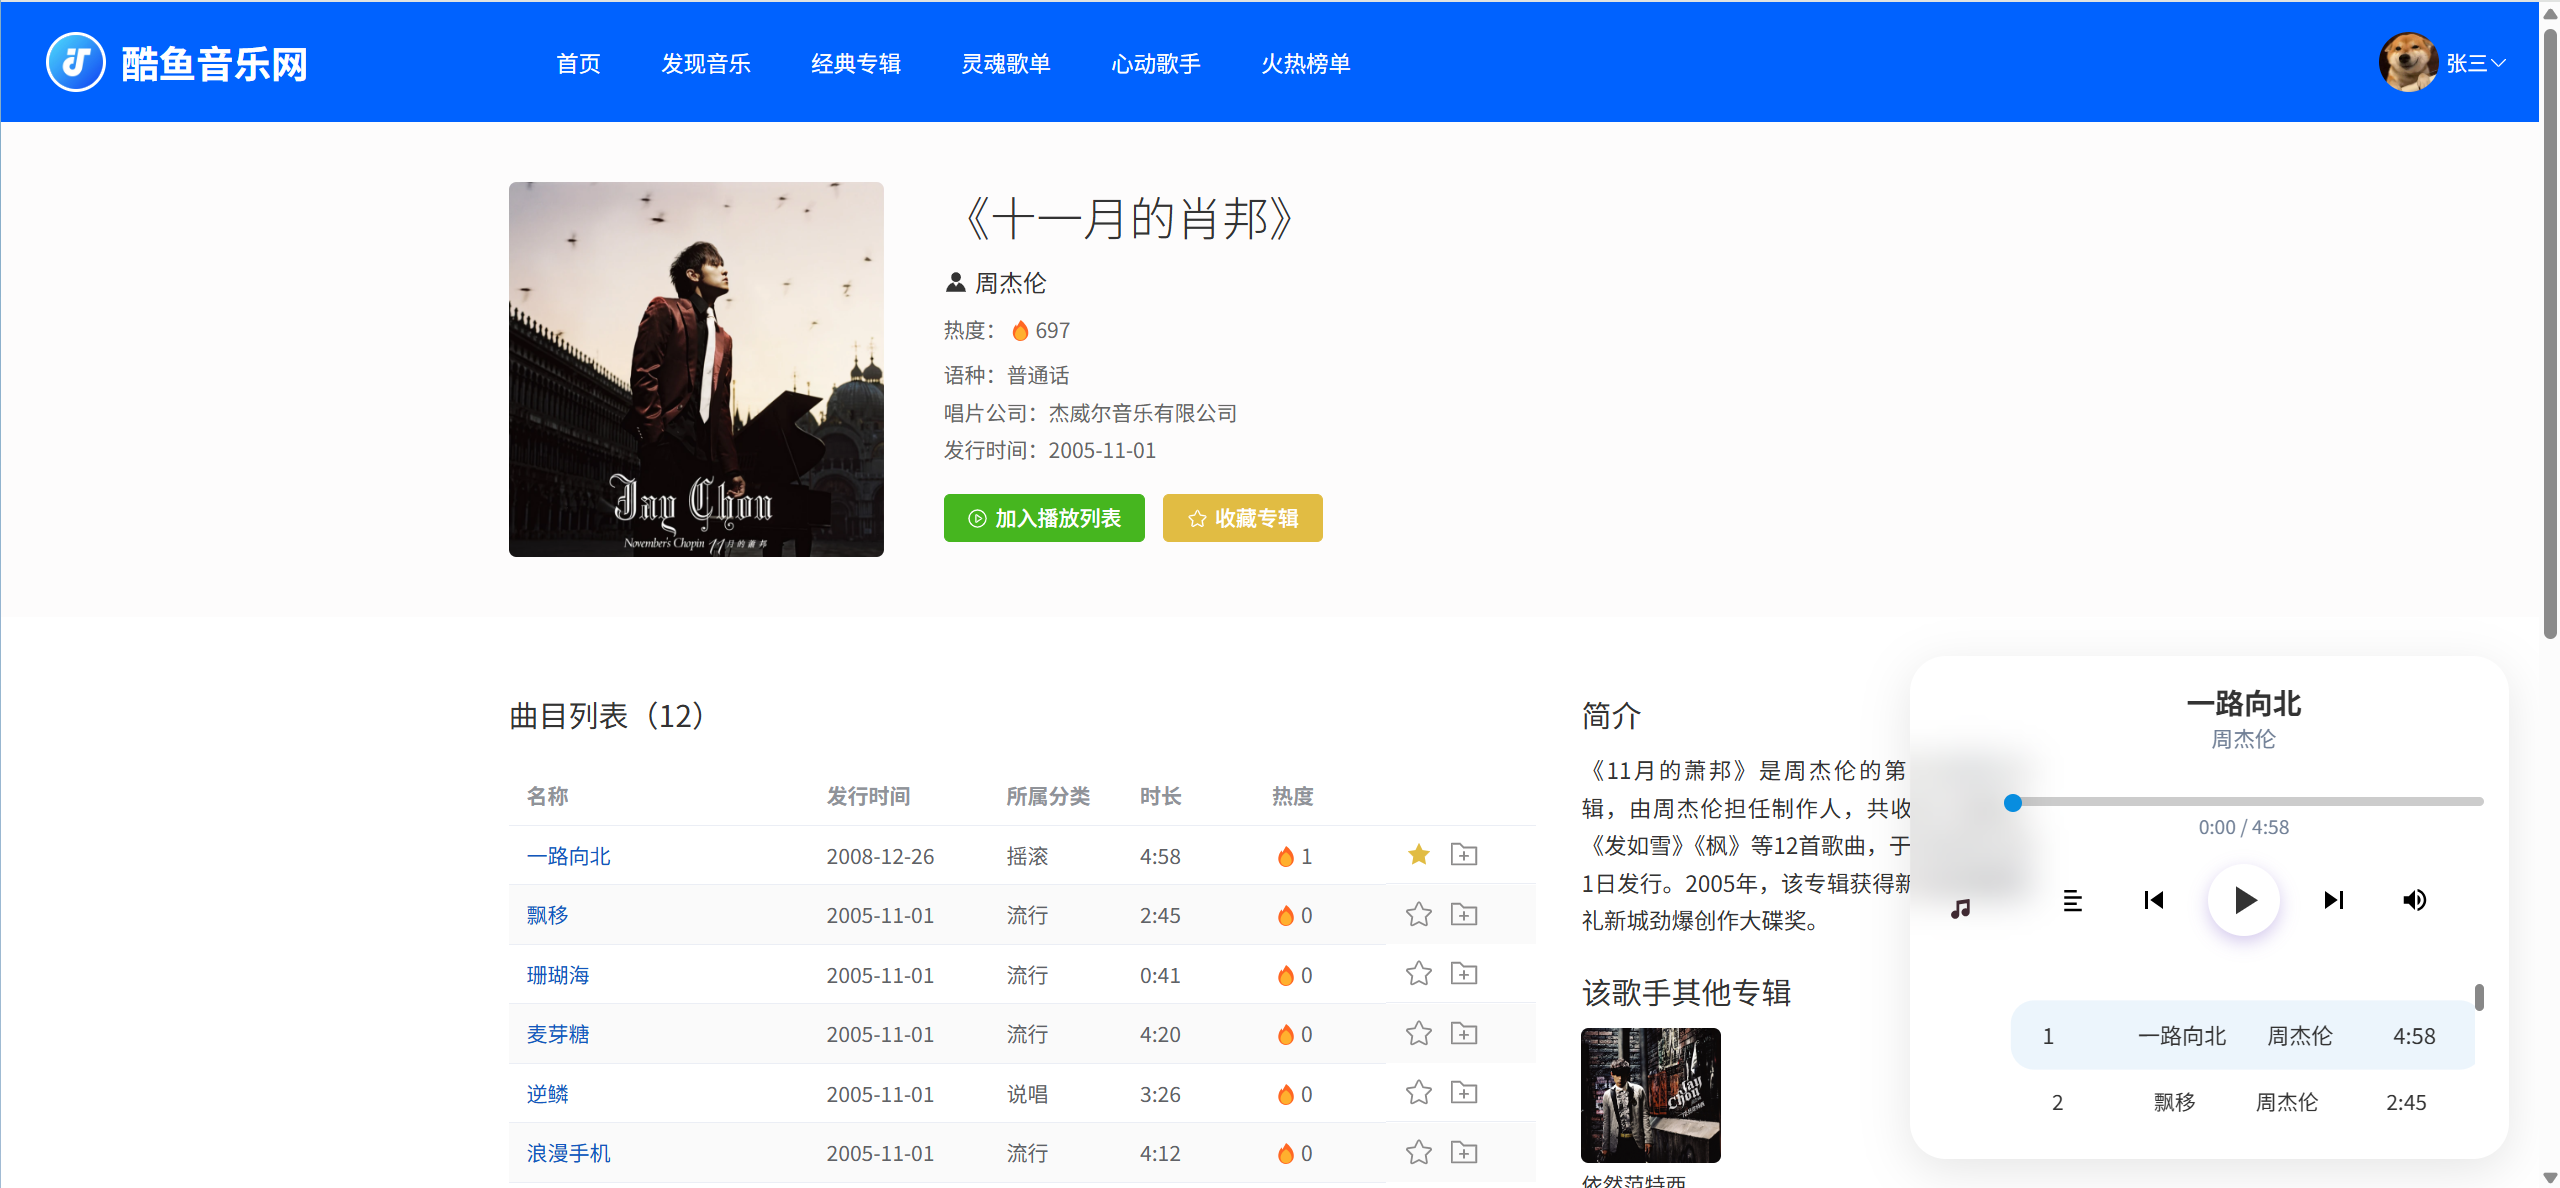Open the 依然范特西 album thumbnail
The width and height of the screenshot is (2560, 1188).
pos(1650,1095)
